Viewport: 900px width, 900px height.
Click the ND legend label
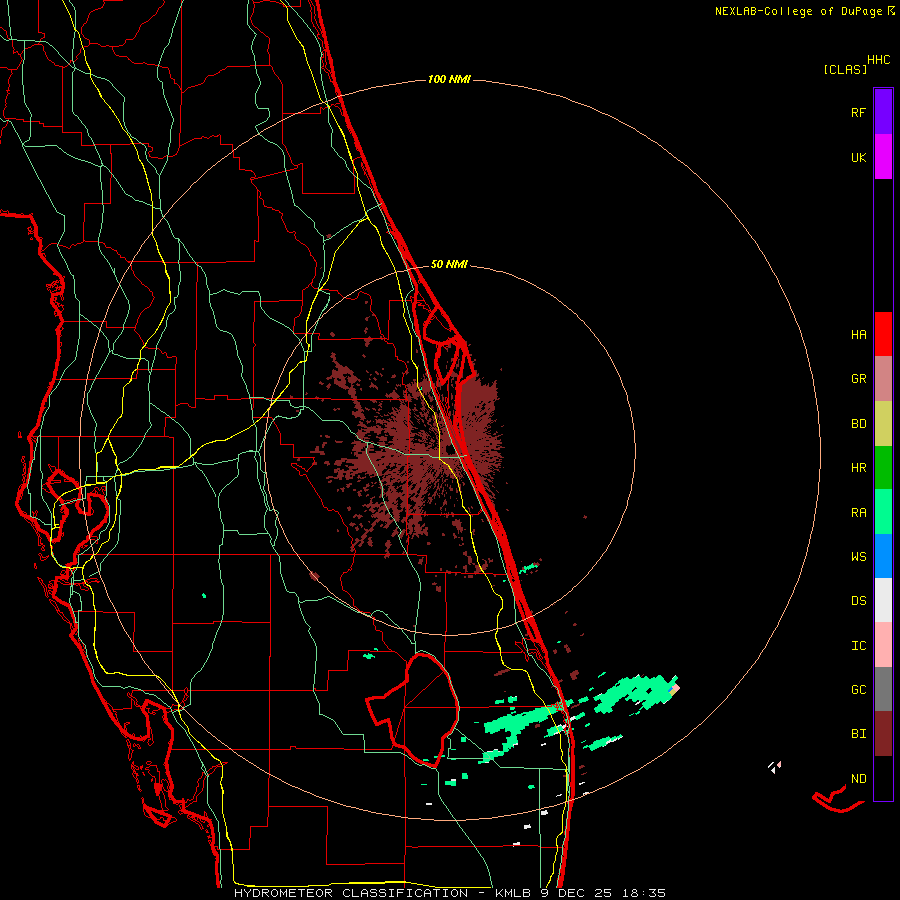pyautogui.click(x=858, y=779)
